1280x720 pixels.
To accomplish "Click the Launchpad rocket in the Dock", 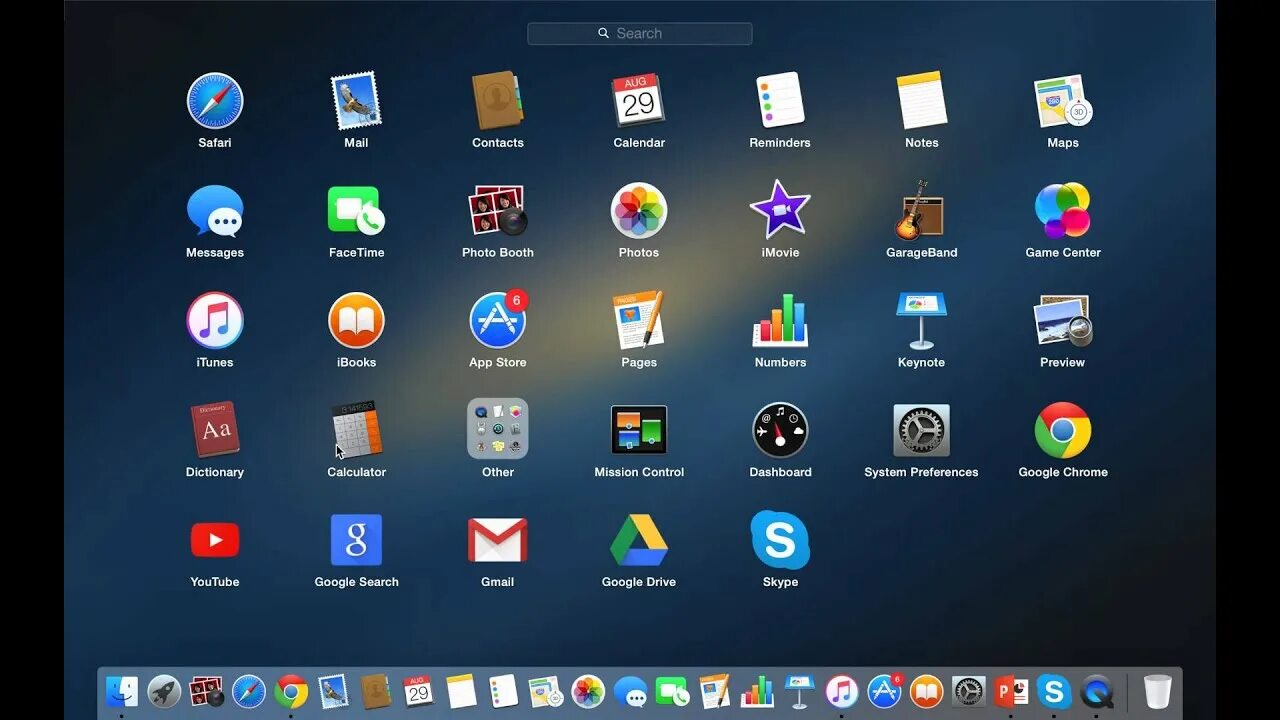I will pyautogui.click(x=164, y=691).
